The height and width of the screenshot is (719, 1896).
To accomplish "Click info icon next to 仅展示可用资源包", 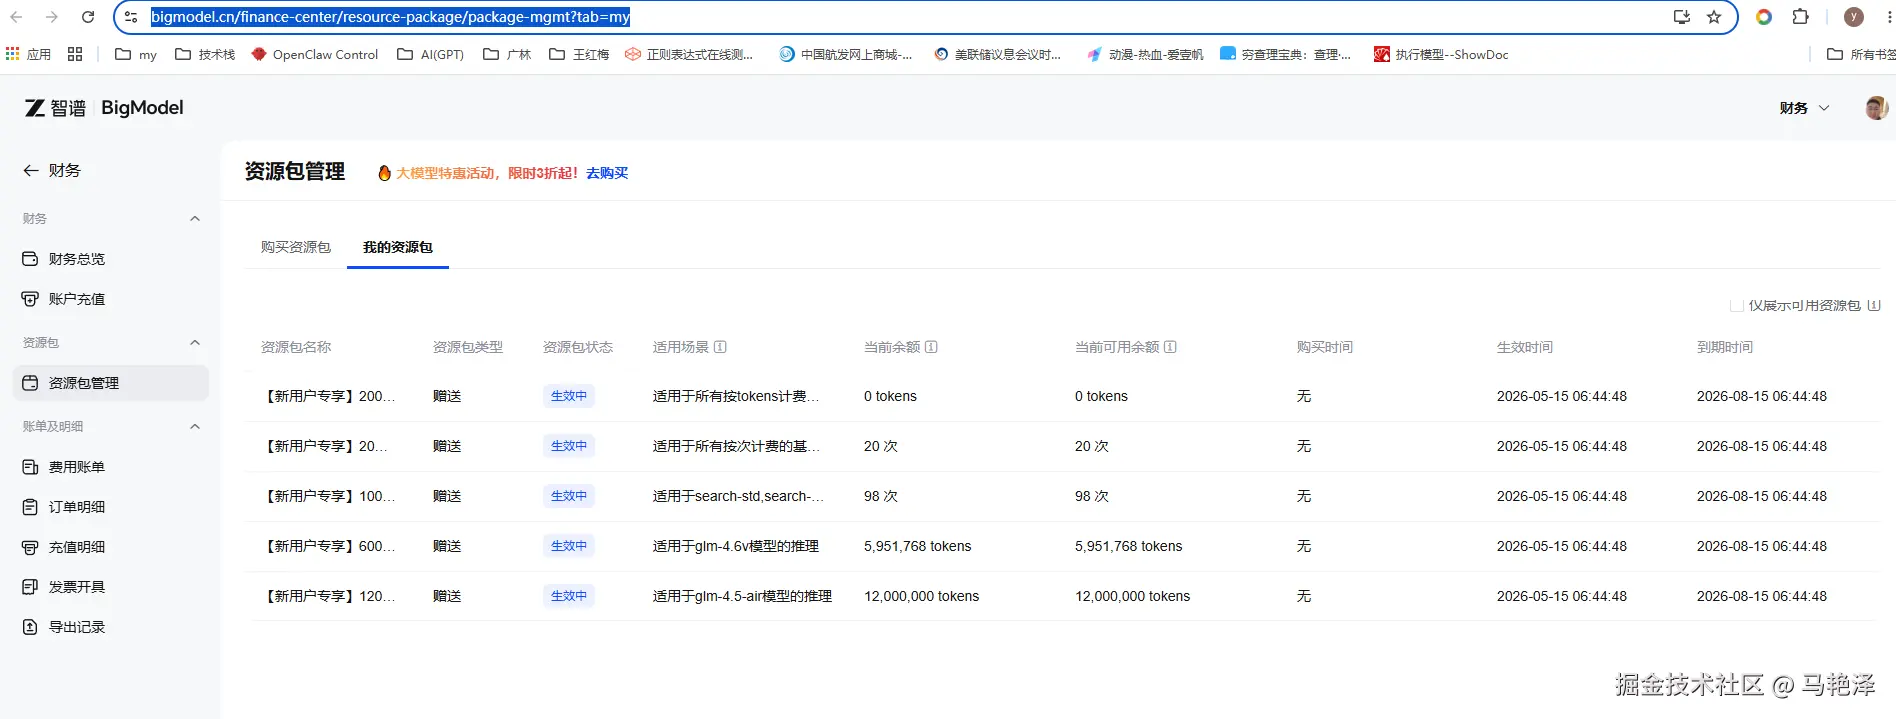I will pyautogui.click(x=1874, y=306).
